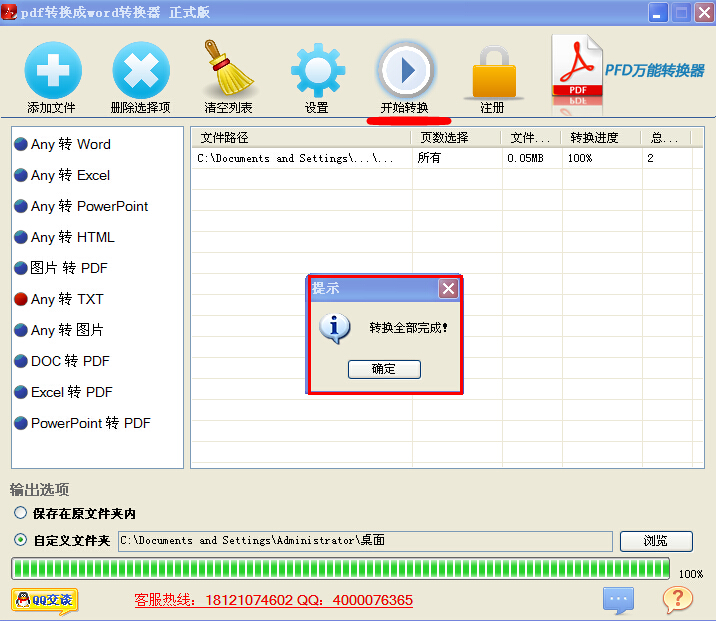Image resolution: width=716 pixels, height=621 pixels.
Task: Close the converter window
Action: coord(704,12)
